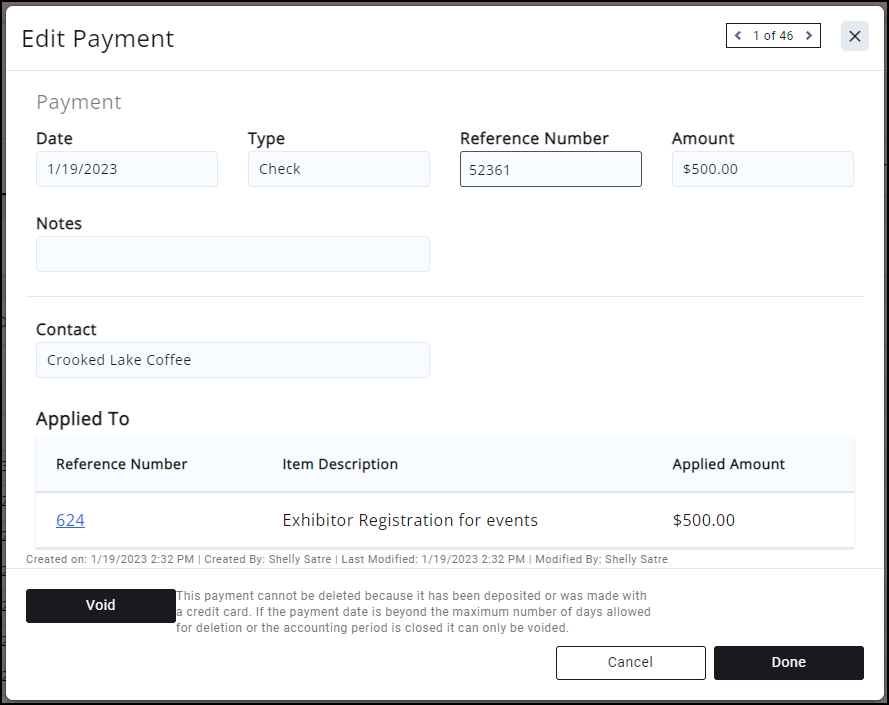The height and width of the screenshot is (705, 889).
Task: Focus the Reference Number field with 52361
Action: (x=550, y=170)
